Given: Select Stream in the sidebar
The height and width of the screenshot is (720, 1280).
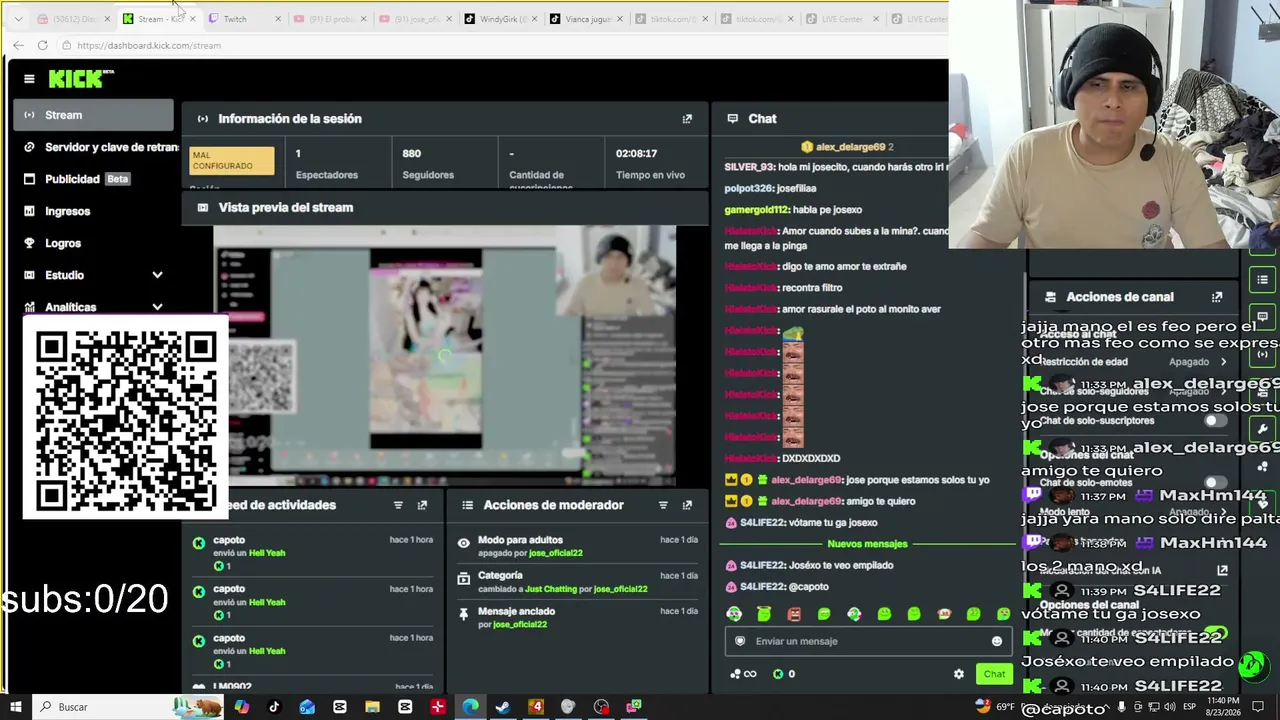Looking at the screenshot, I should click(x=94, y=115).
